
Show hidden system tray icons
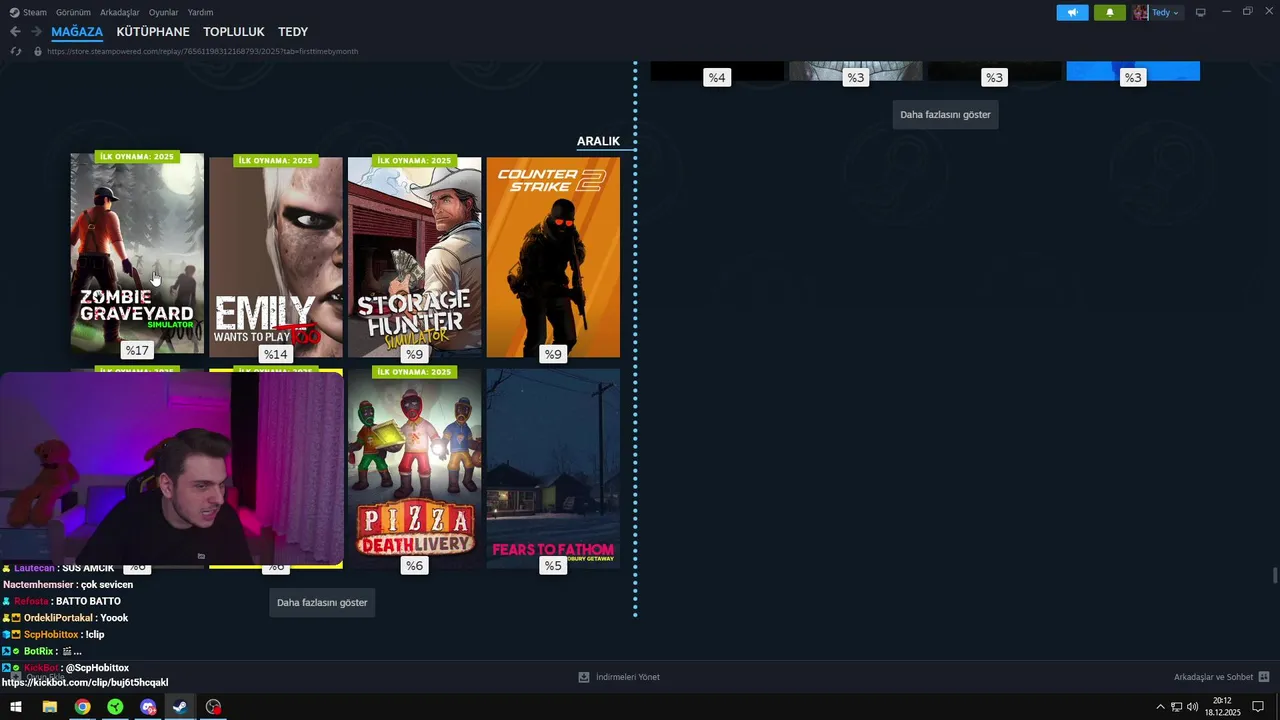coord(1160,707)
